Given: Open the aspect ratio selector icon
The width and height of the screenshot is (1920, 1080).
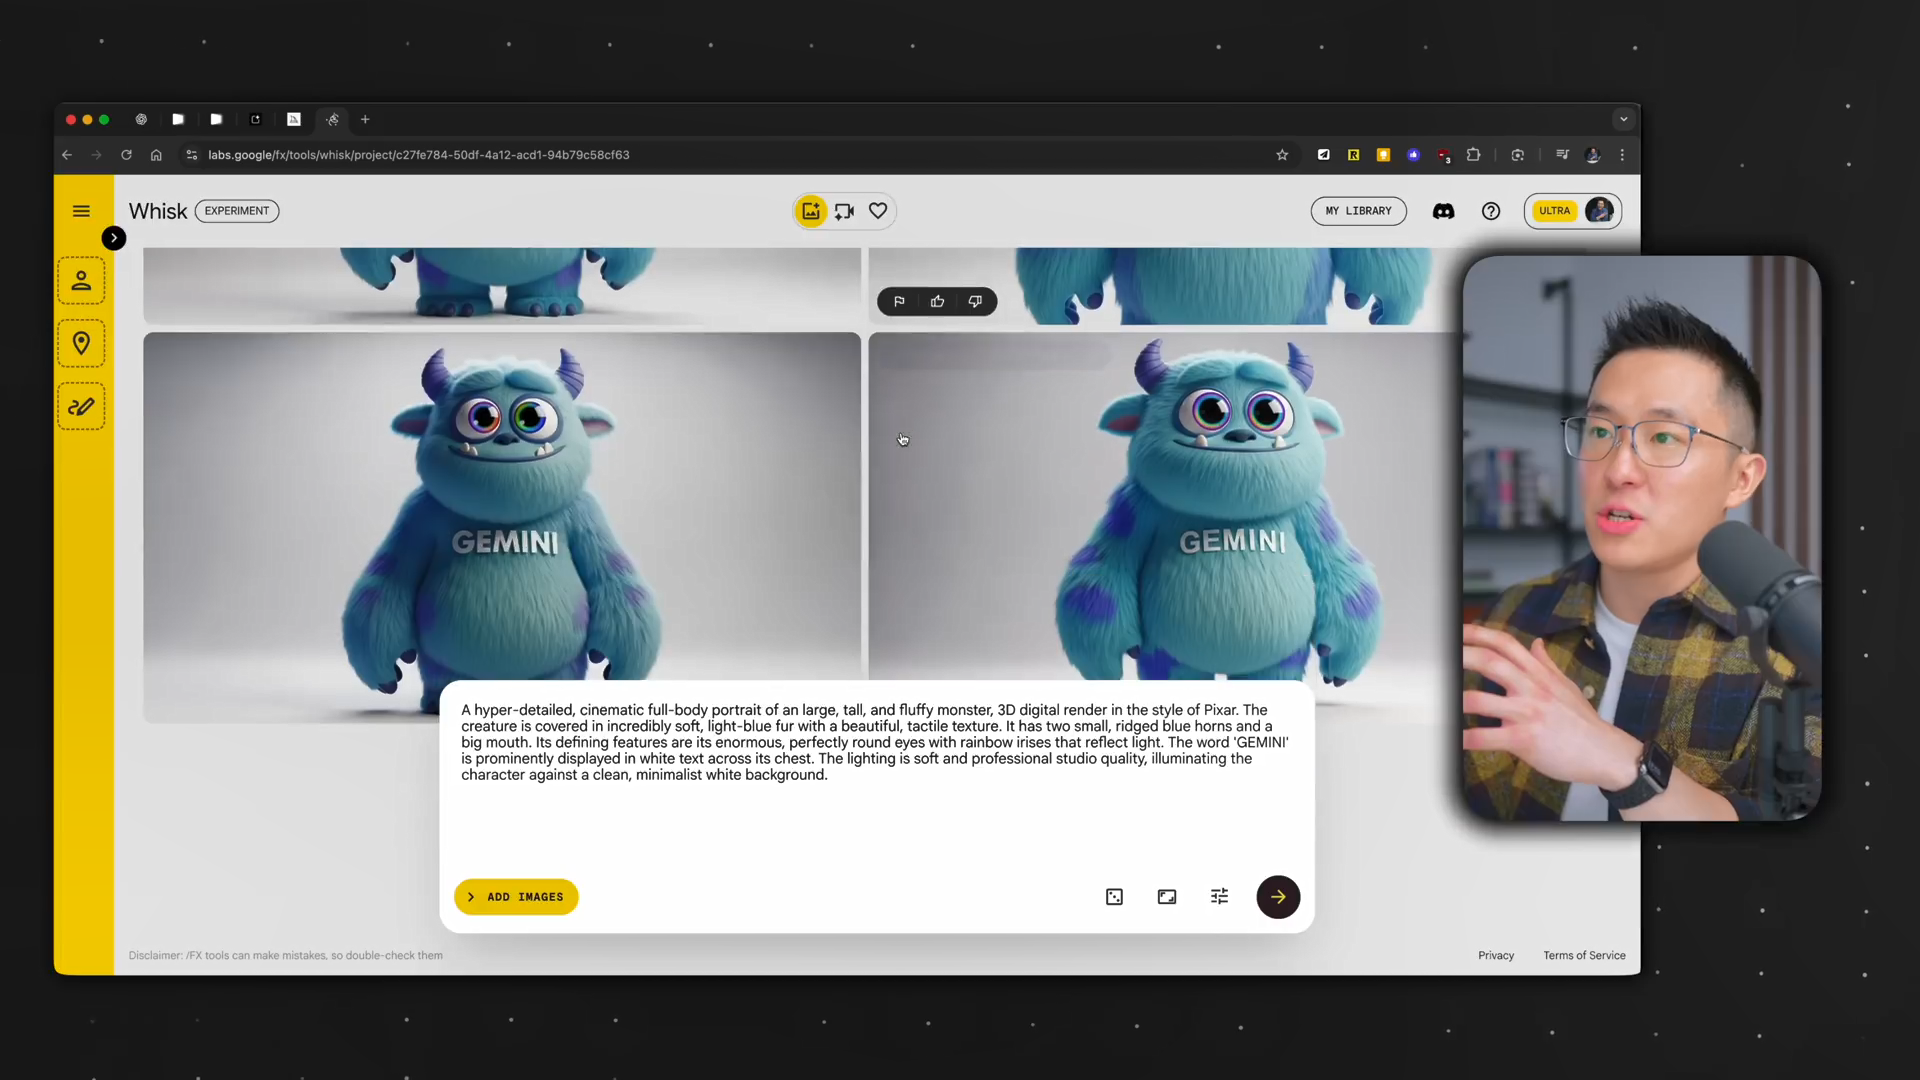Looking at the screenshot, I should [1167, 897].
